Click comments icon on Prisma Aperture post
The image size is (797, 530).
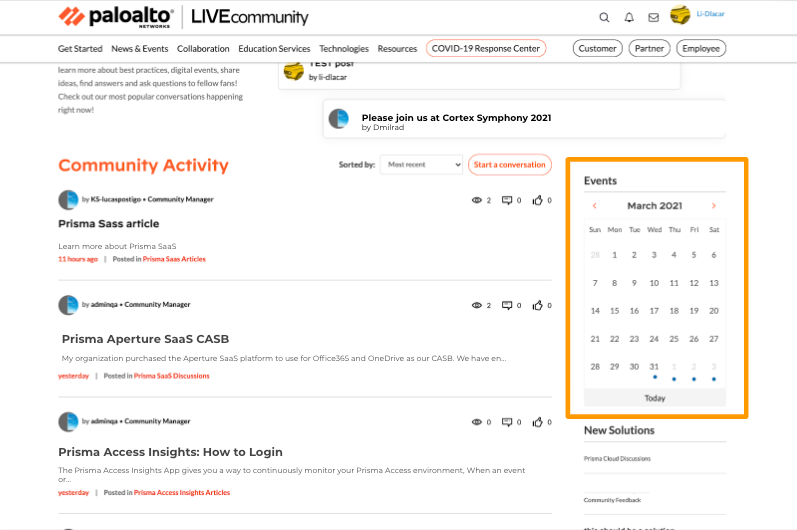click(x=507, y=305)
